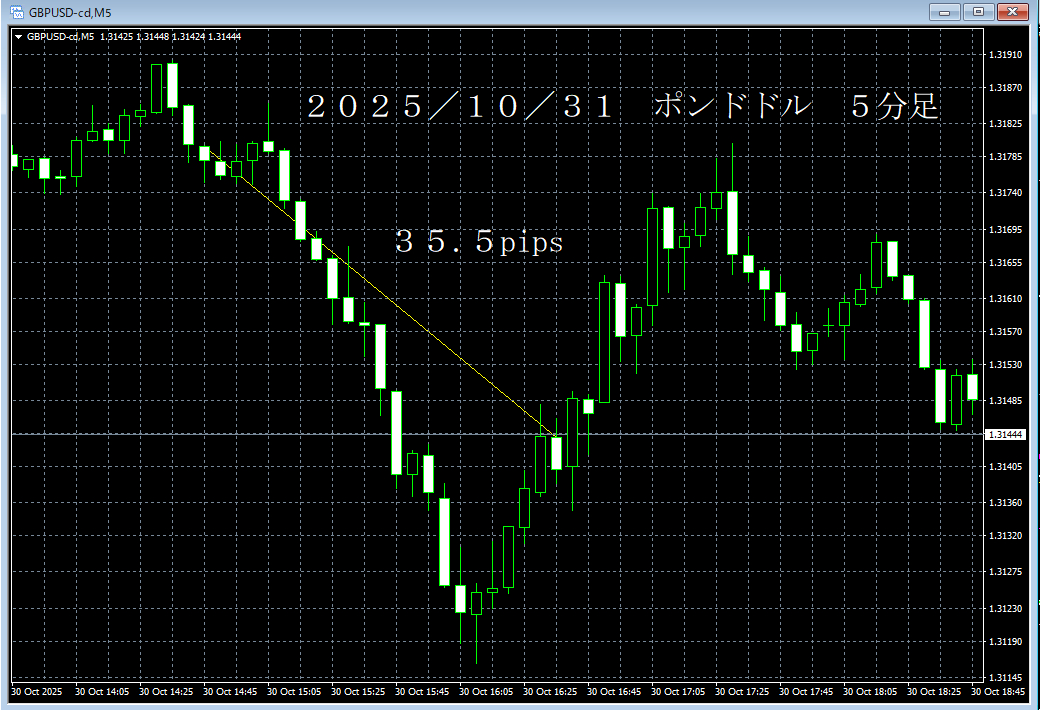Click time axis label 30 Oct 16:45
The image size is (1040, 710).
pos(614,692)
